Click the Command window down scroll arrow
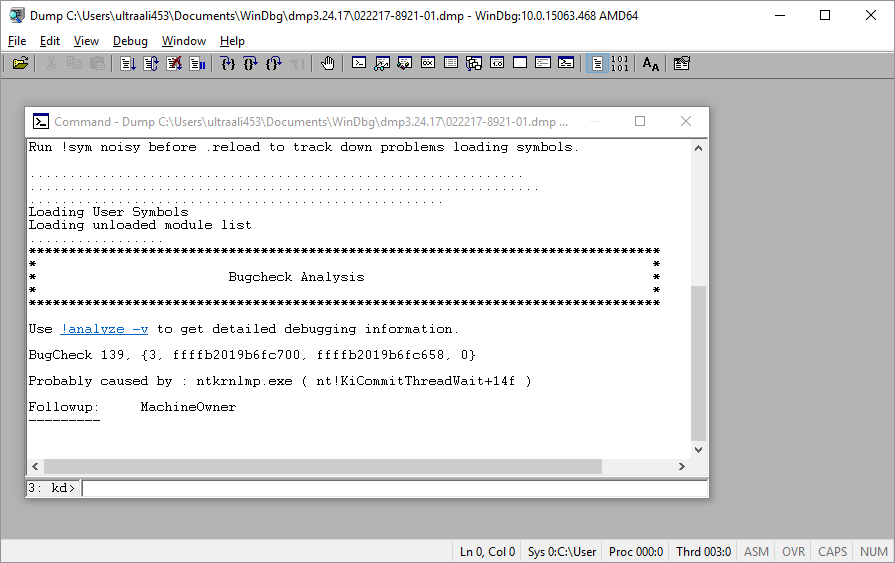895x563 pixels. (698, 449)
